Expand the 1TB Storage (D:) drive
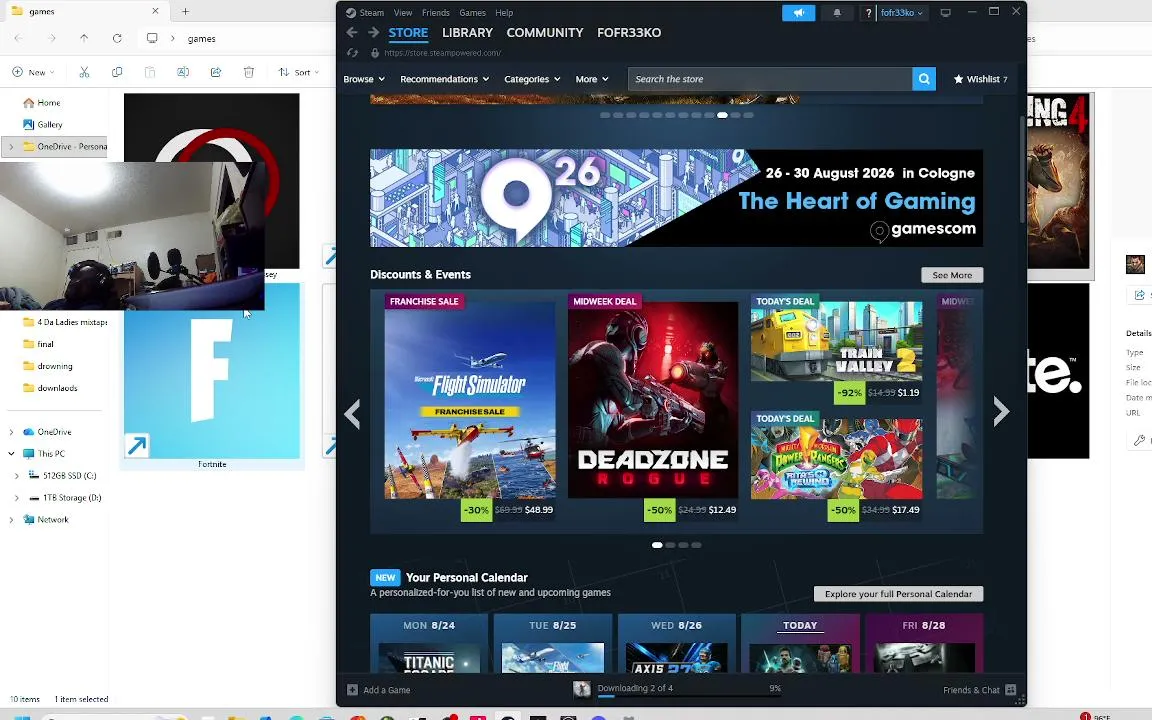This screenshot has height=720, width=1152. (17, 498)
